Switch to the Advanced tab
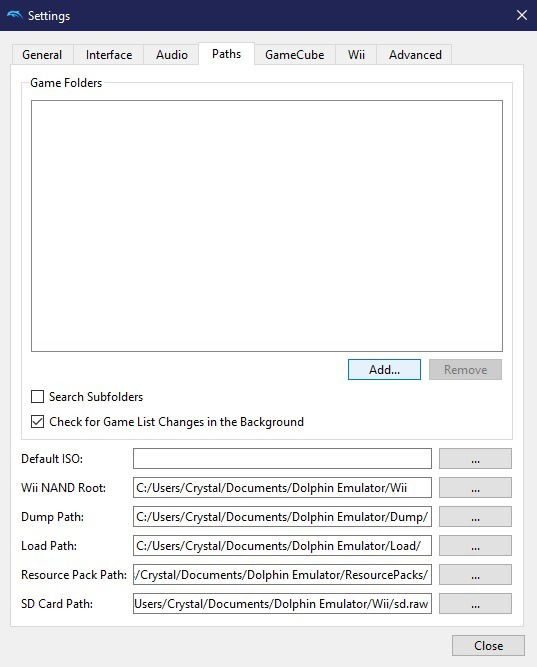Image resolution: width=537 pixels, height=667 pixels. point(415,55)
